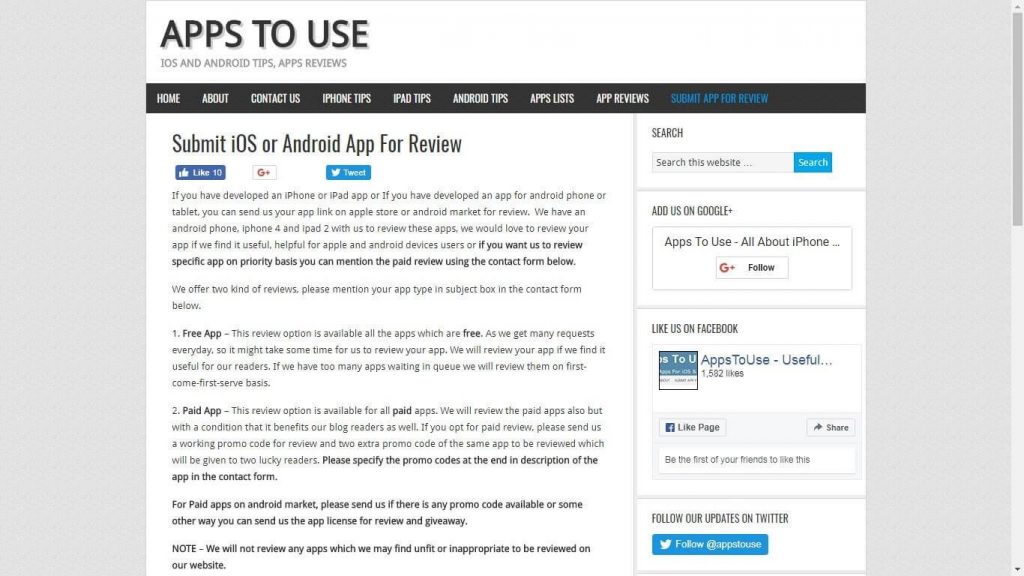Click the Facebook Share button
This screenshot has width=1024, height=576.
pyautogui.click(x=831, y=427)
